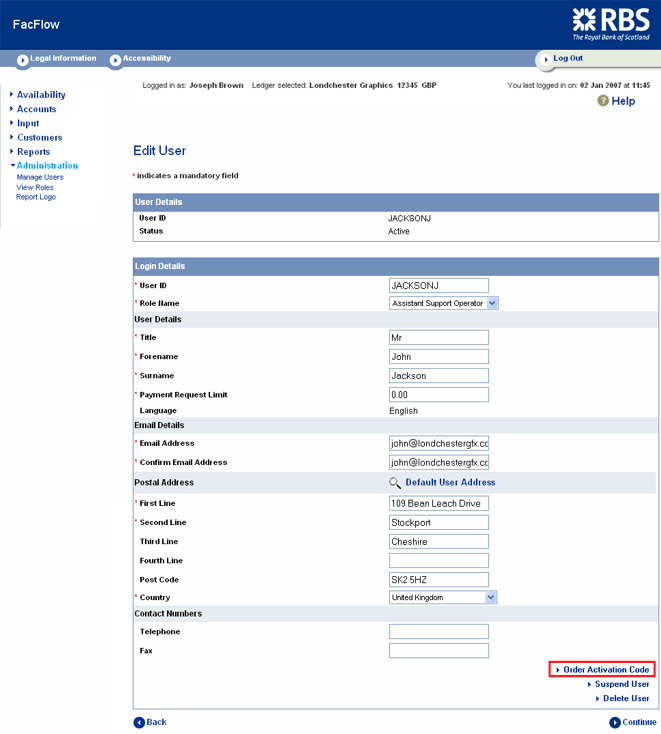
Task: Expand the Reports menu
Action: click(33, 152)
